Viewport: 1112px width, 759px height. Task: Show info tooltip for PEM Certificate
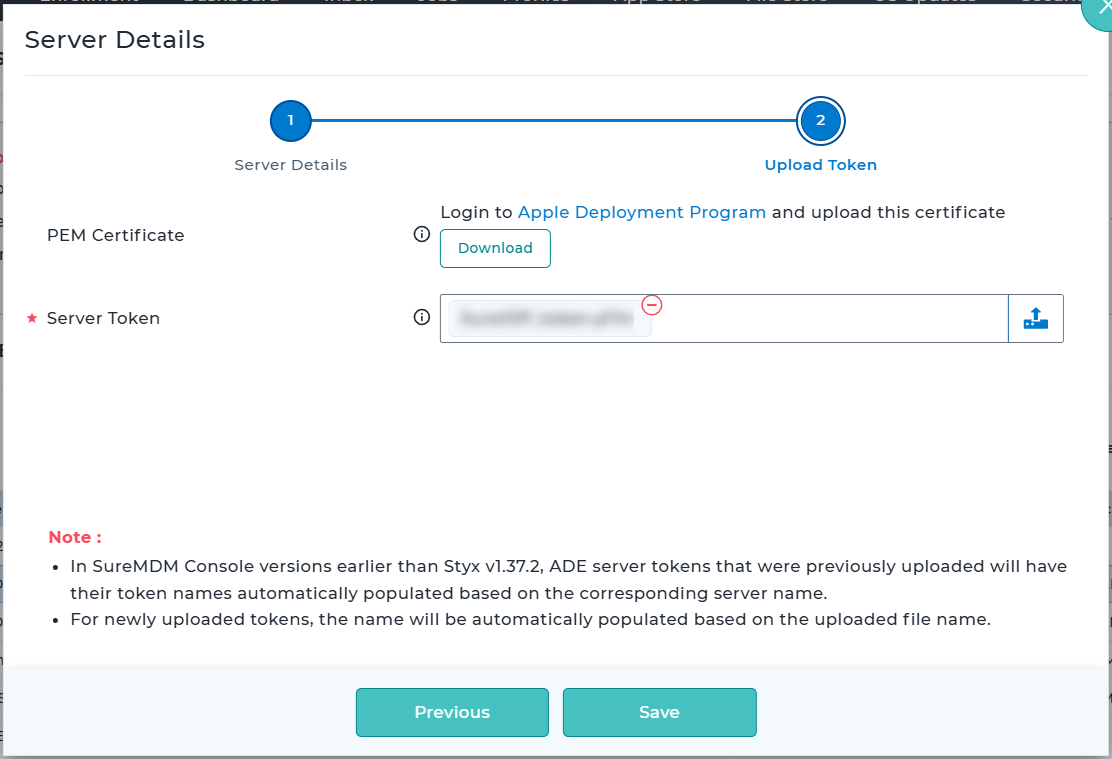422,235
